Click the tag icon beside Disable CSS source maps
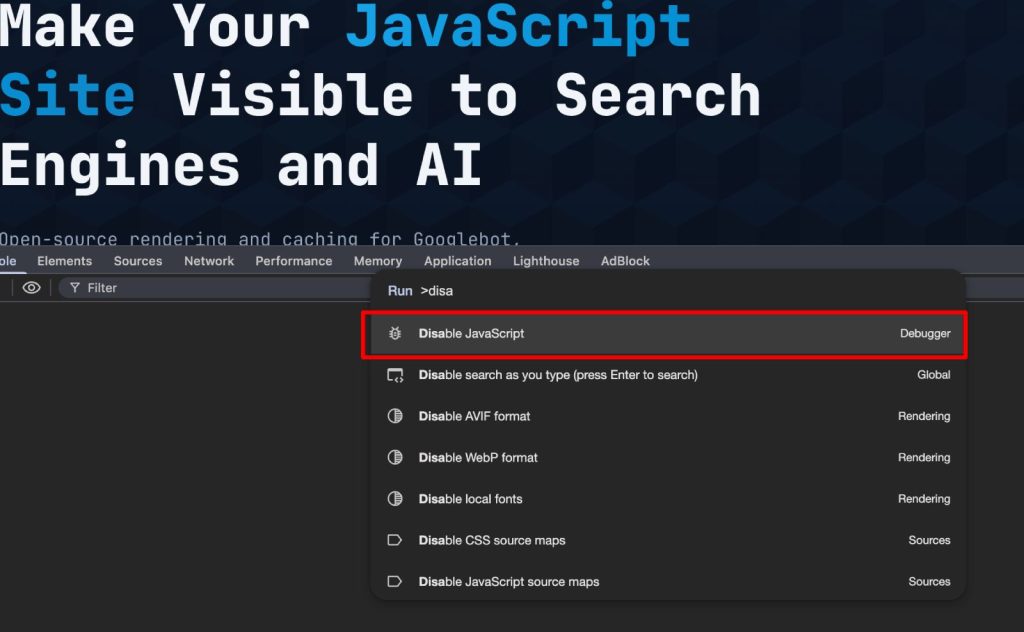The image size is (1024, 632). 395,540
